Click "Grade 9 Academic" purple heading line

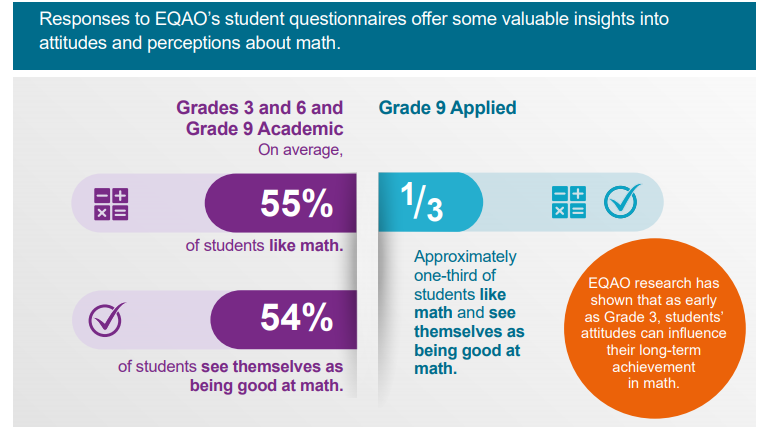pyautogui.click(x=264, y=129)
